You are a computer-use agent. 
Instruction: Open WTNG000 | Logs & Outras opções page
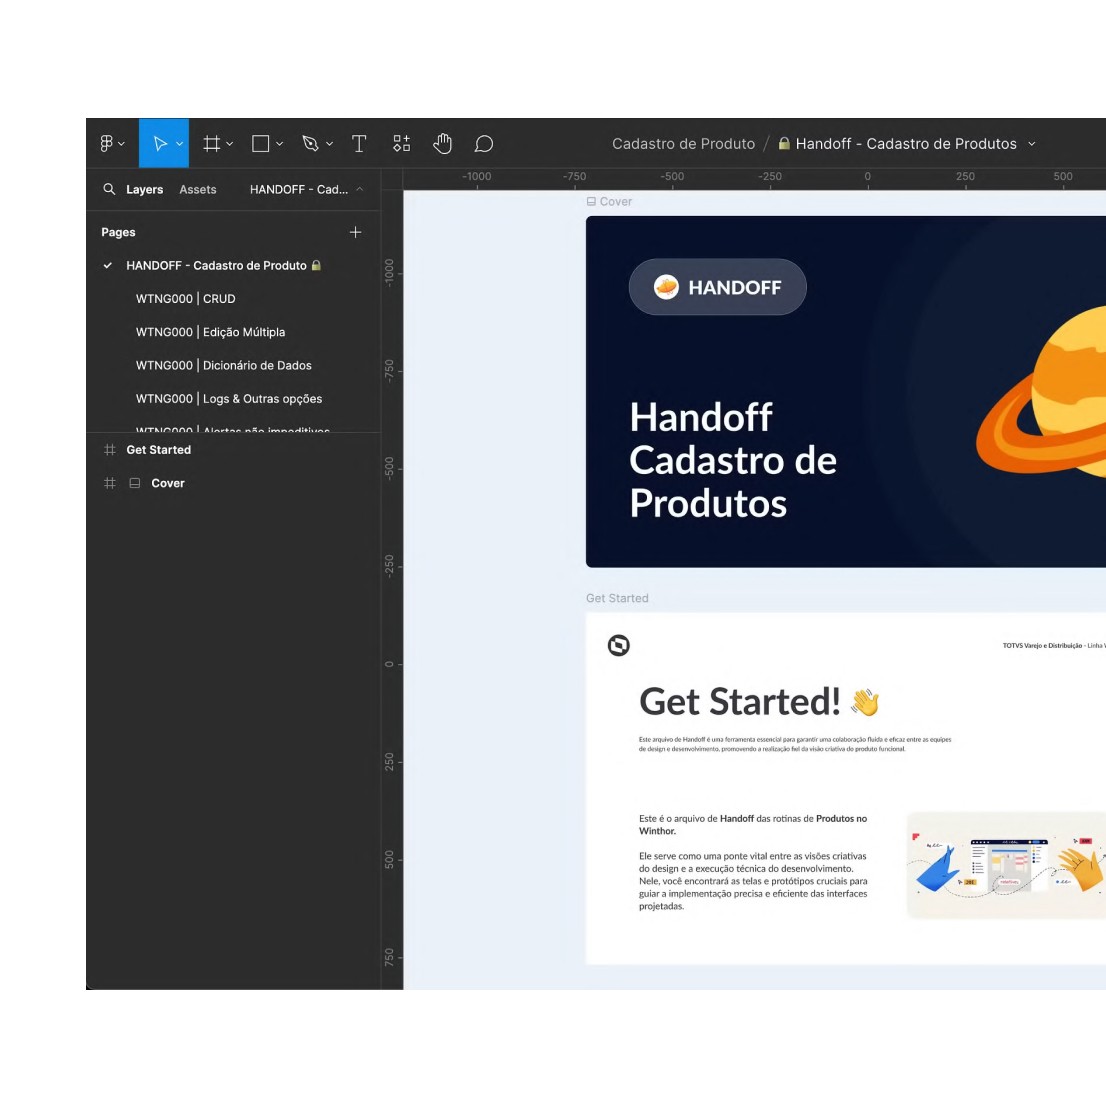(x=229, y=399)
